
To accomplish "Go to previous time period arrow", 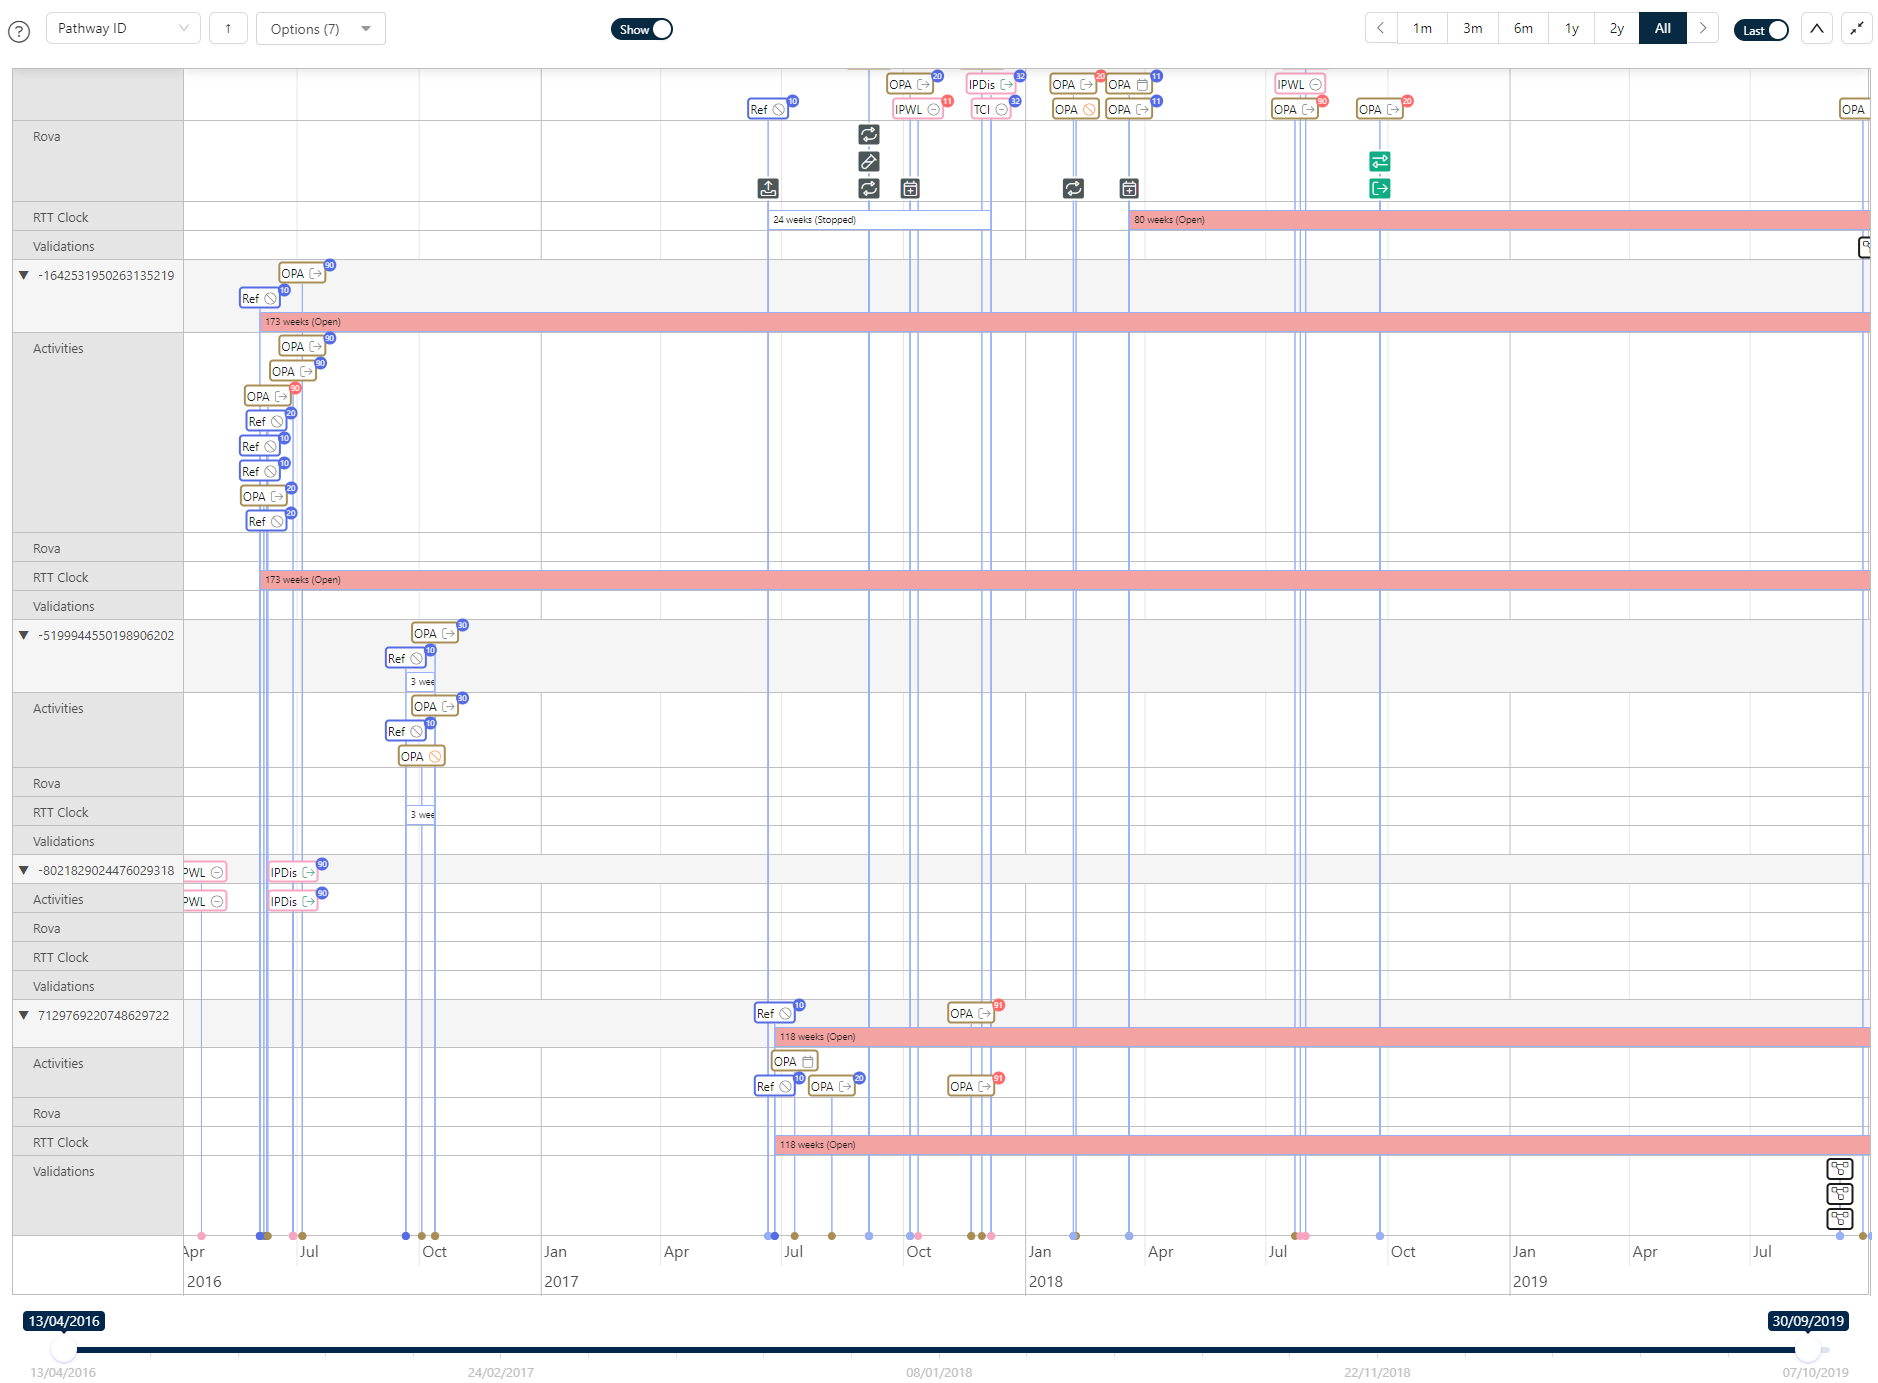I will (x=1381, y=29).
